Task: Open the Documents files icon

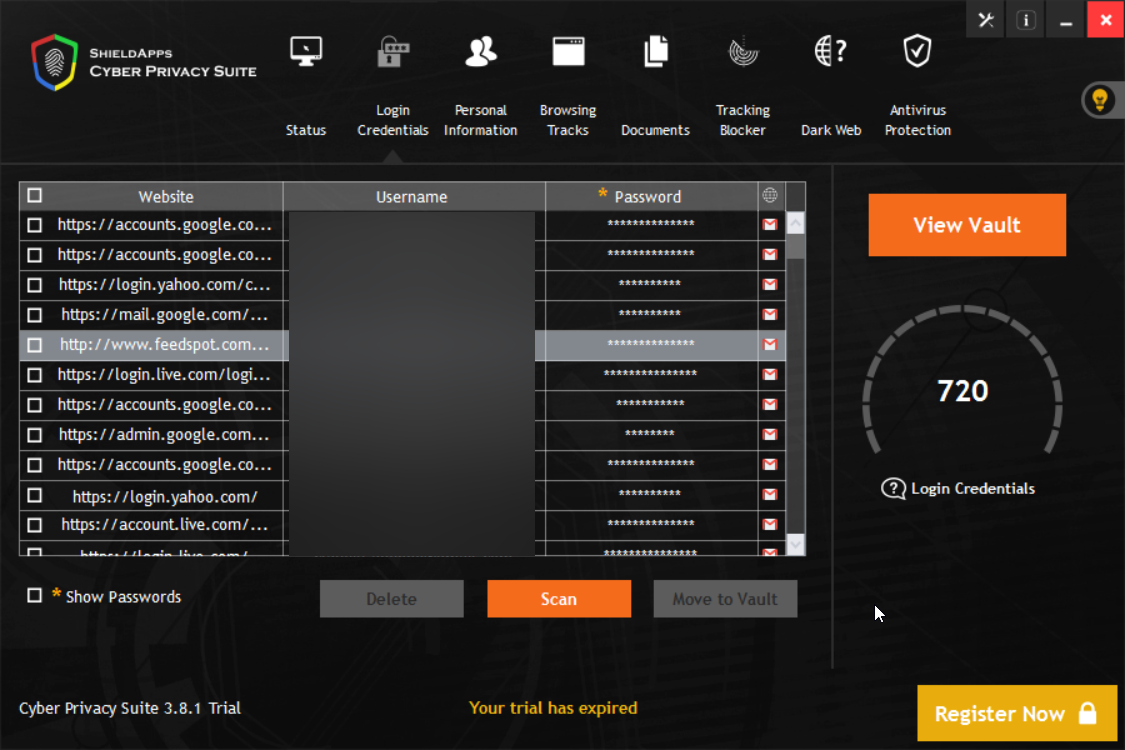Action: click(656, 52)
